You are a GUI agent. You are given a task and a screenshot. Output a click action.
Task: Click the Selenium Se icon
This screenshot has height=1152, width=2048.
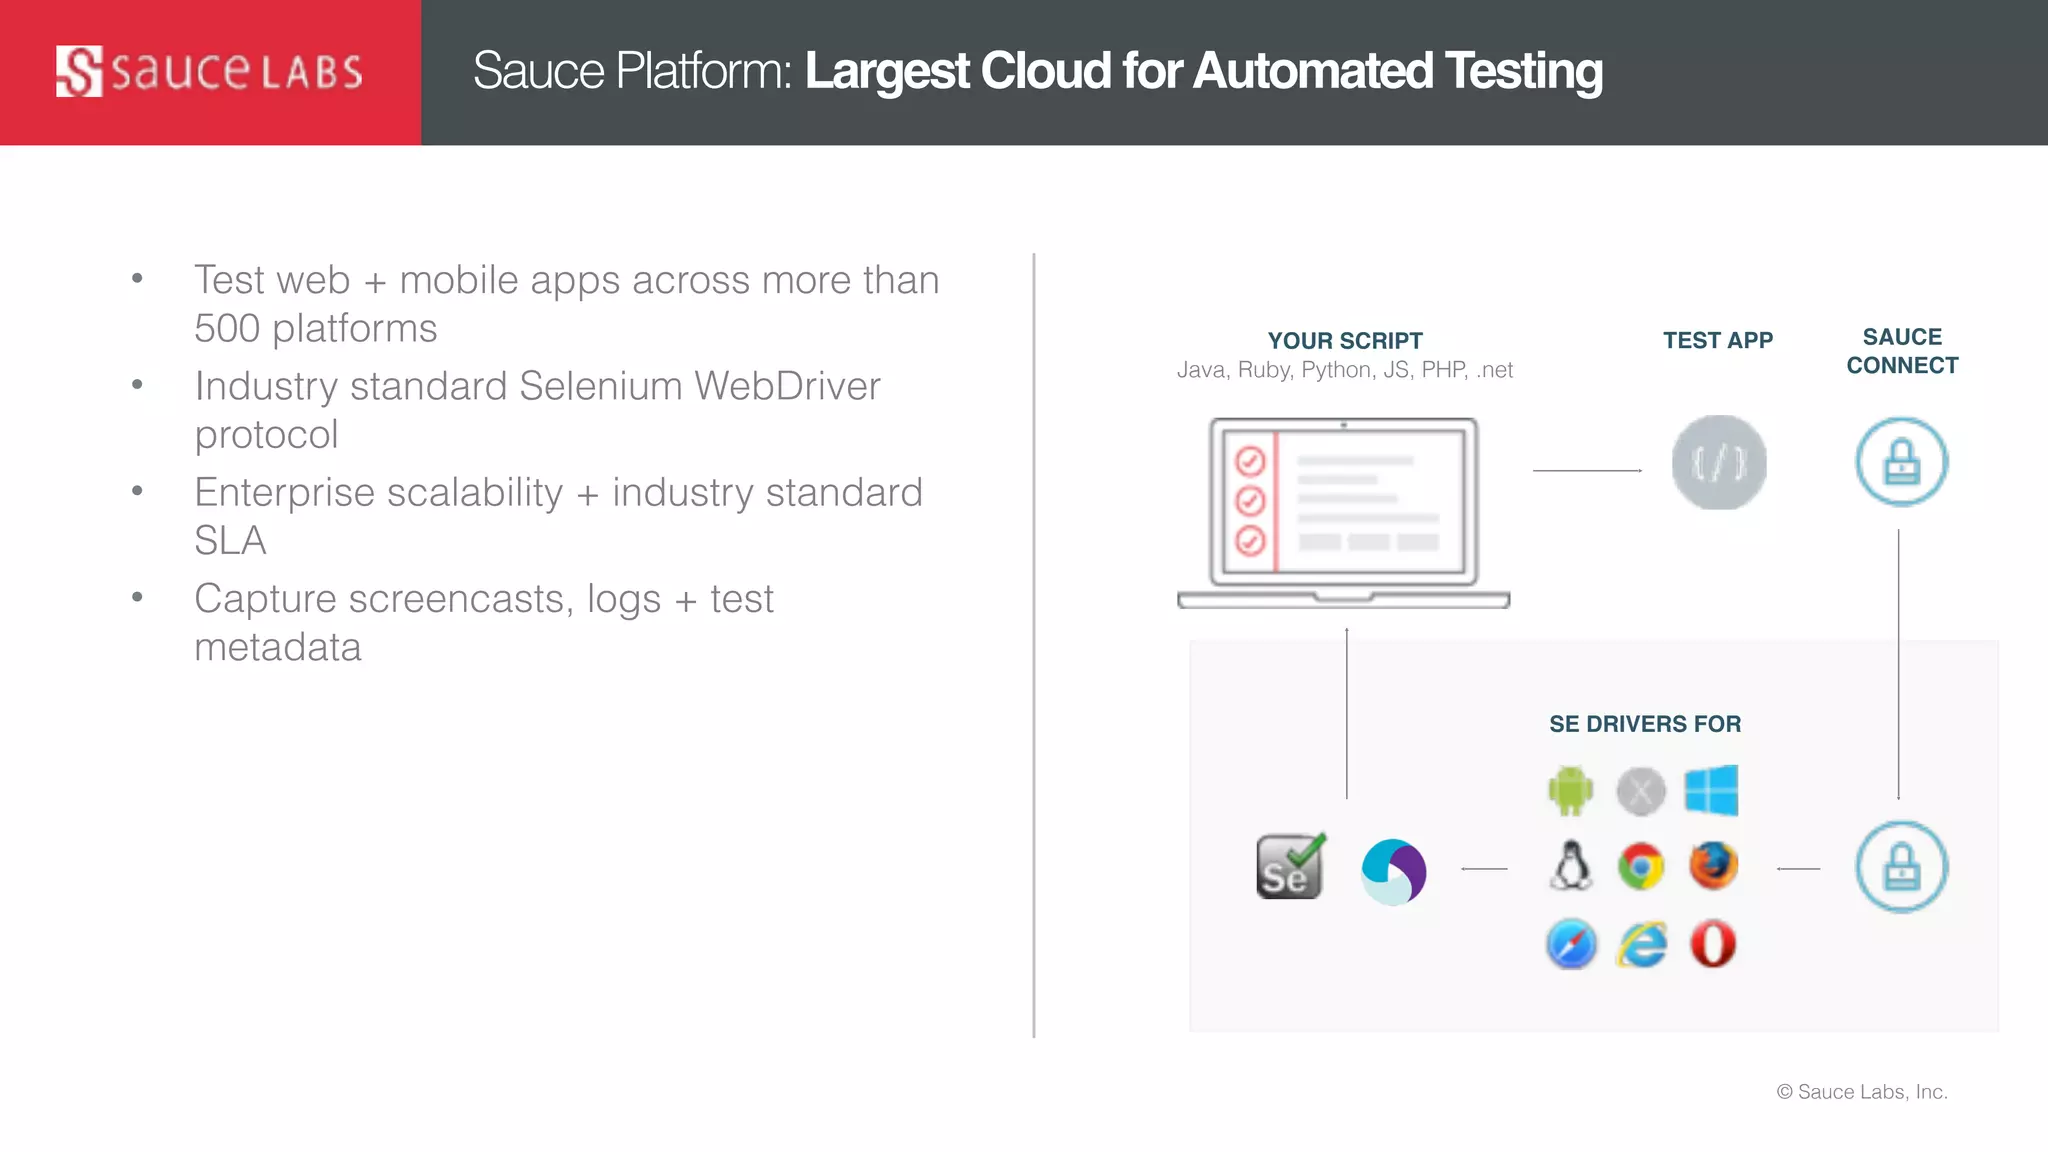[1291, 866]
